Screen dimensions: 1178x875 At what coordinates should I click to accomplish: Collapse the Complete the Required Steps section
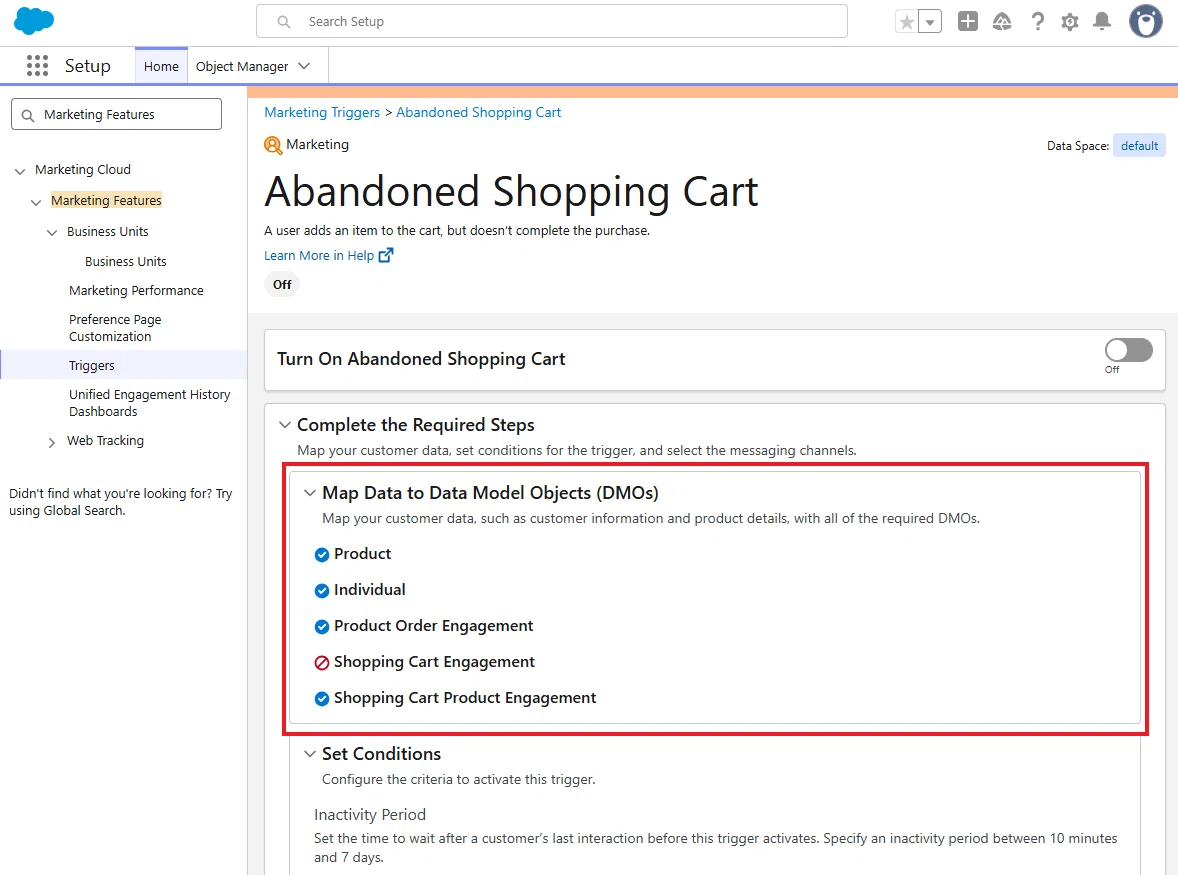point(285,425)
